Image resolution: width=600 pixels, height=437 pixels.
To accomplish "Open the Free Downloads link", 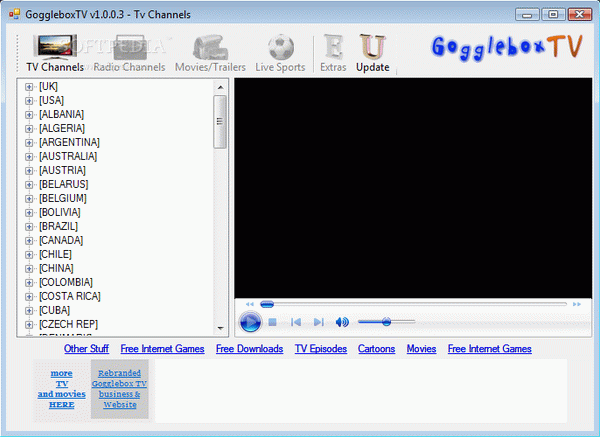I will click(x=249, y=349).
